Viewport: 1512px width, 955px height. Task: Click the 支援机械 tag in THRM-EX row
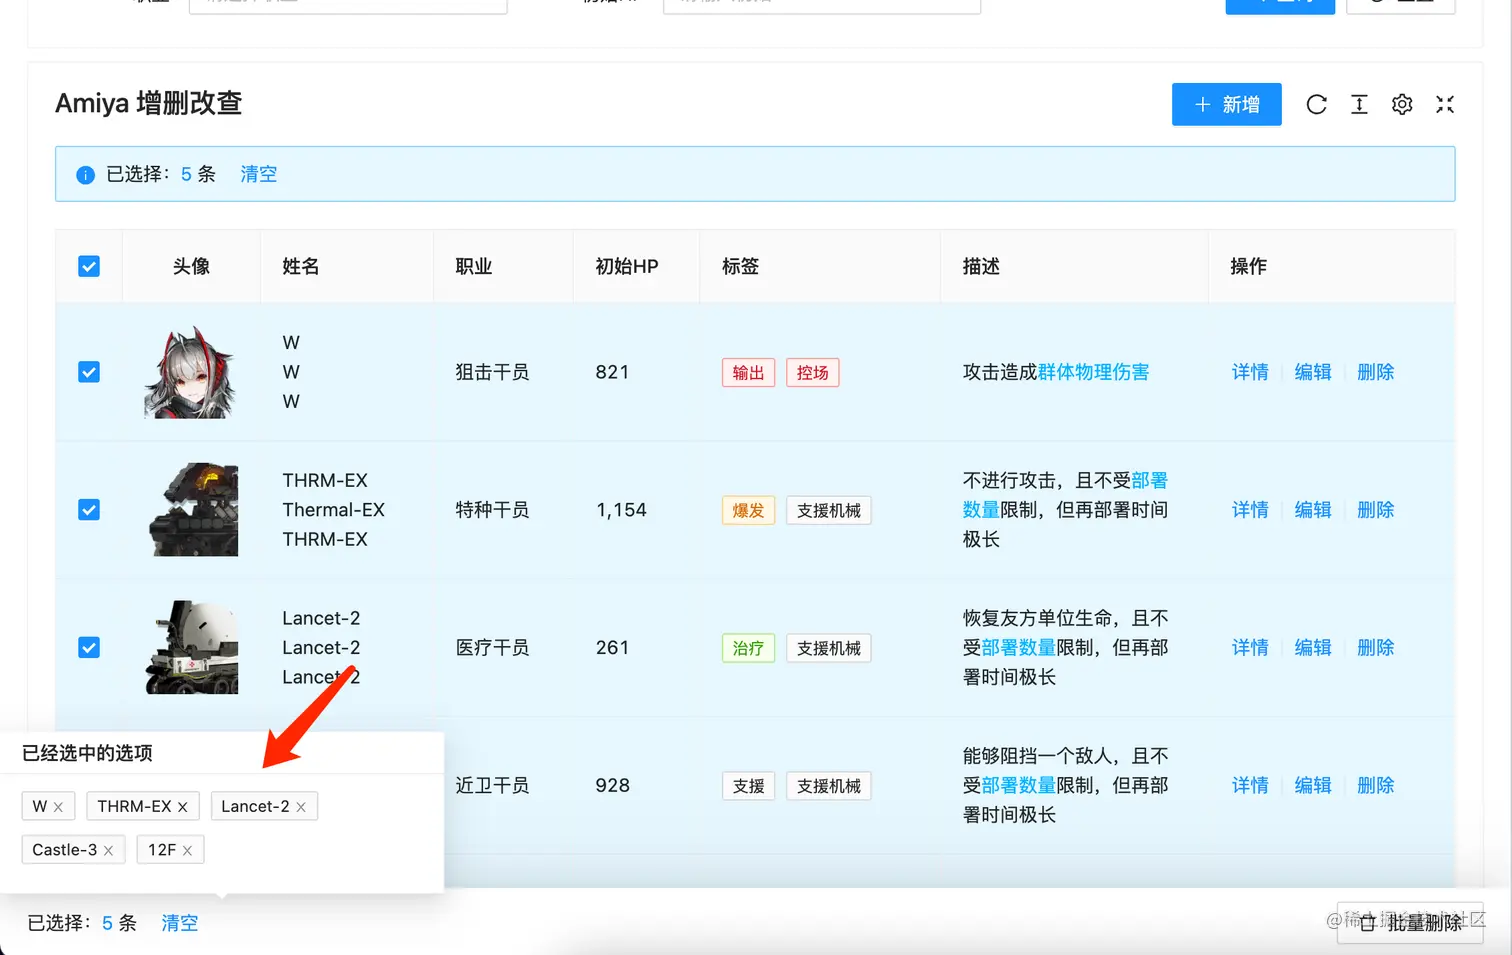[x=828, y=511]
